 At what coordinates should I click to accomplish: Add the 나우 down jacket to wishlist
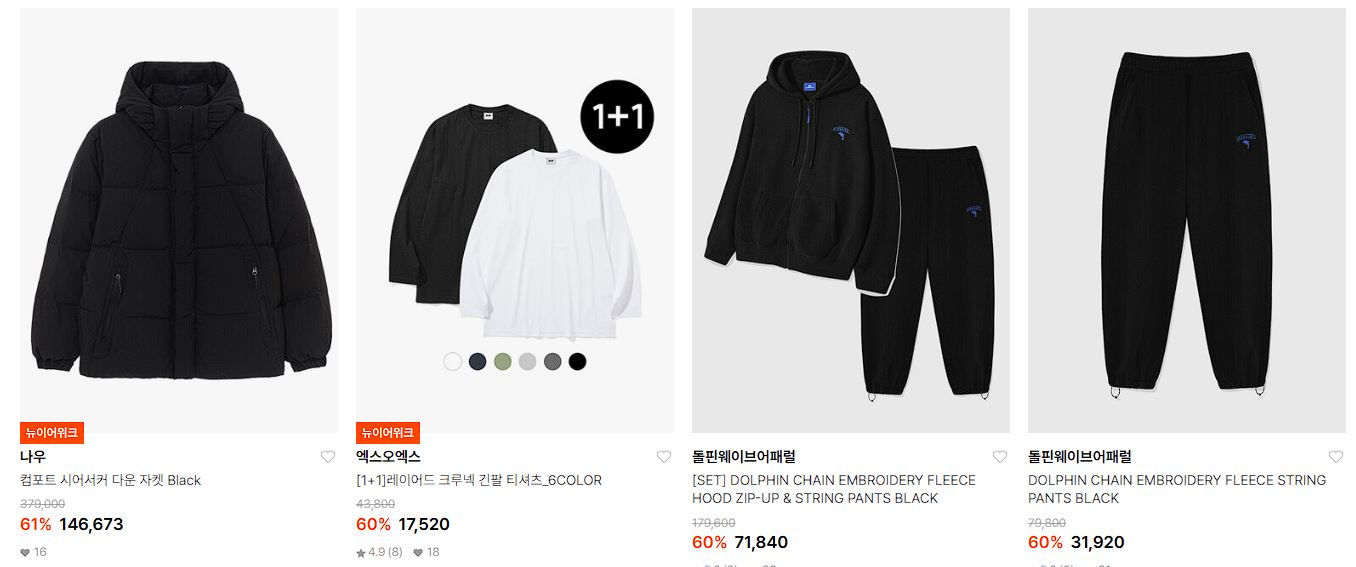point(328,457)
